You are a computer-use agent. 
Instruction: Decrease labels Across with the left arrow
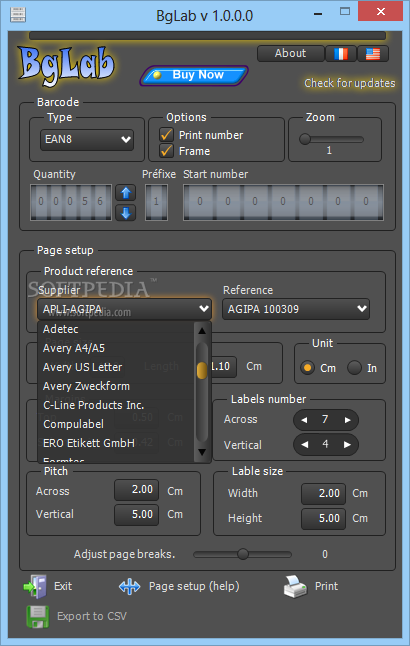304,420
